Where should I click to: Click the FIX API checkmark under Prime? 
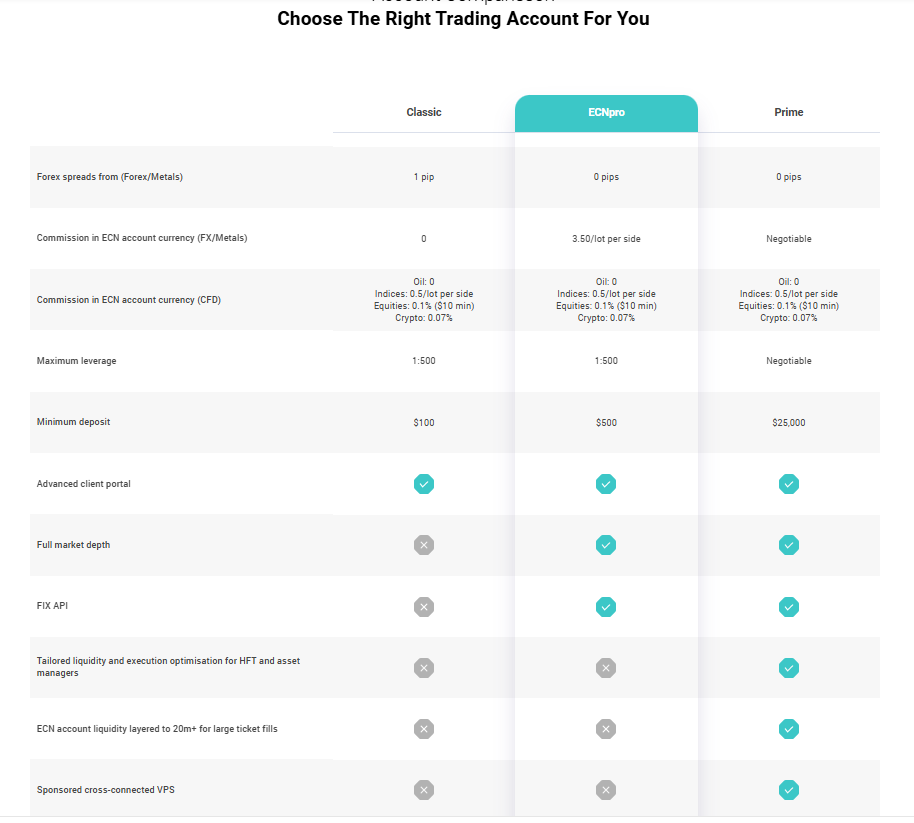click(789, 606)
